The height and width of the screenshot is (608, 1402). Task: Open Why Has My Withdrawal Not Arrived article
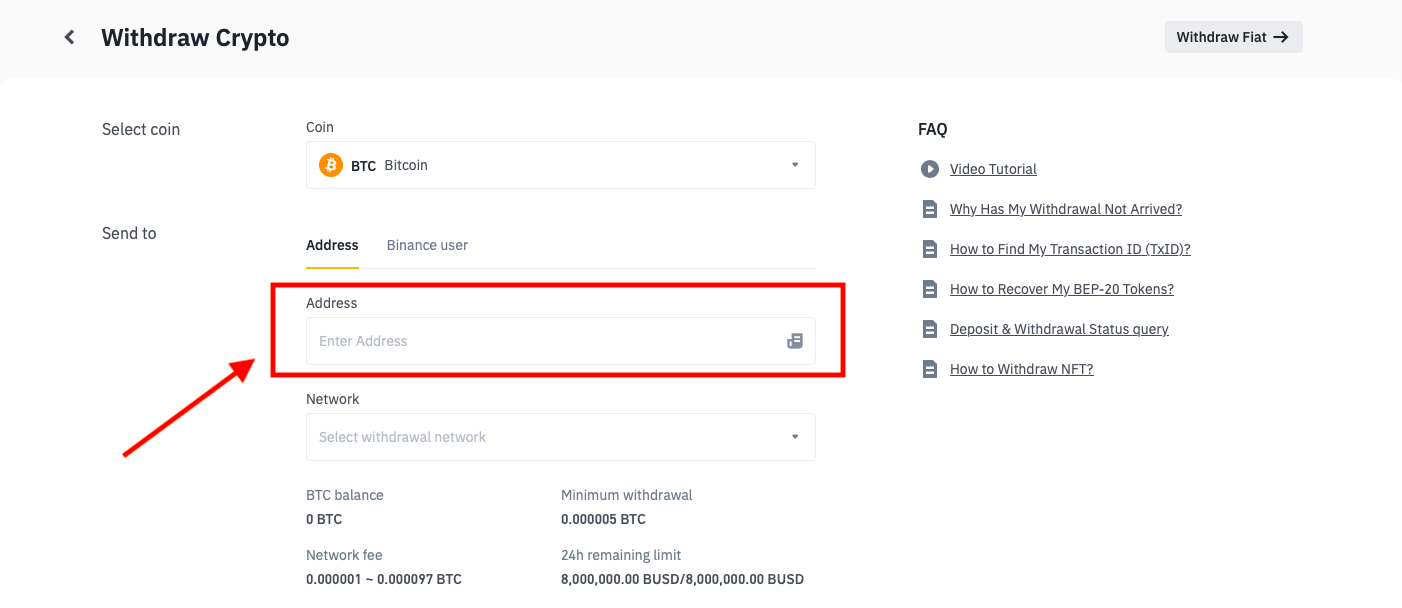(1066, 208)
